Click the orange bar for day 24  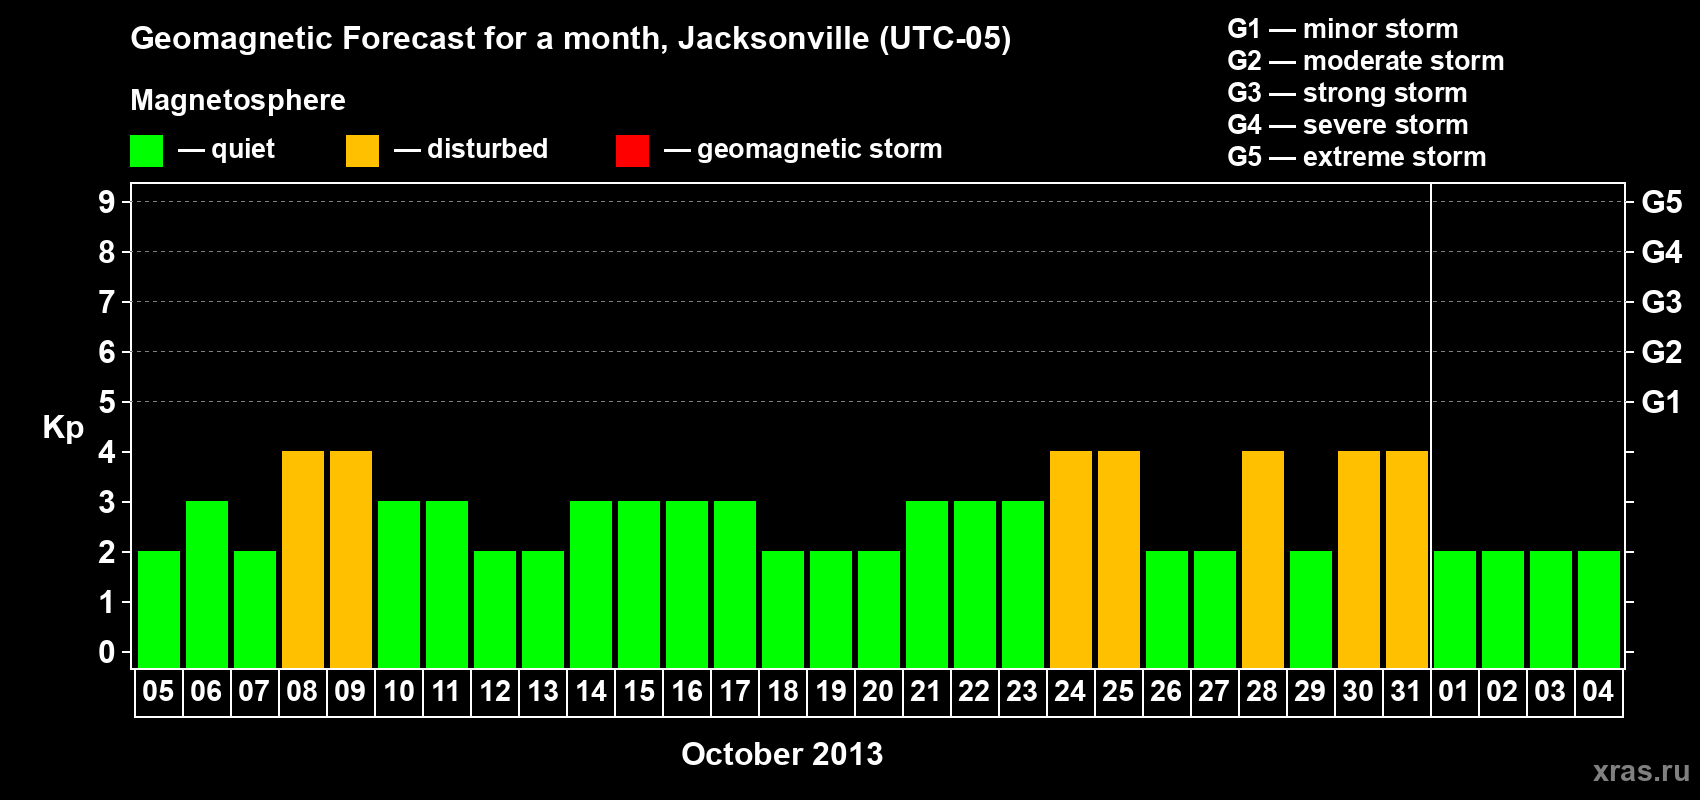click(x=1071, y=559)
